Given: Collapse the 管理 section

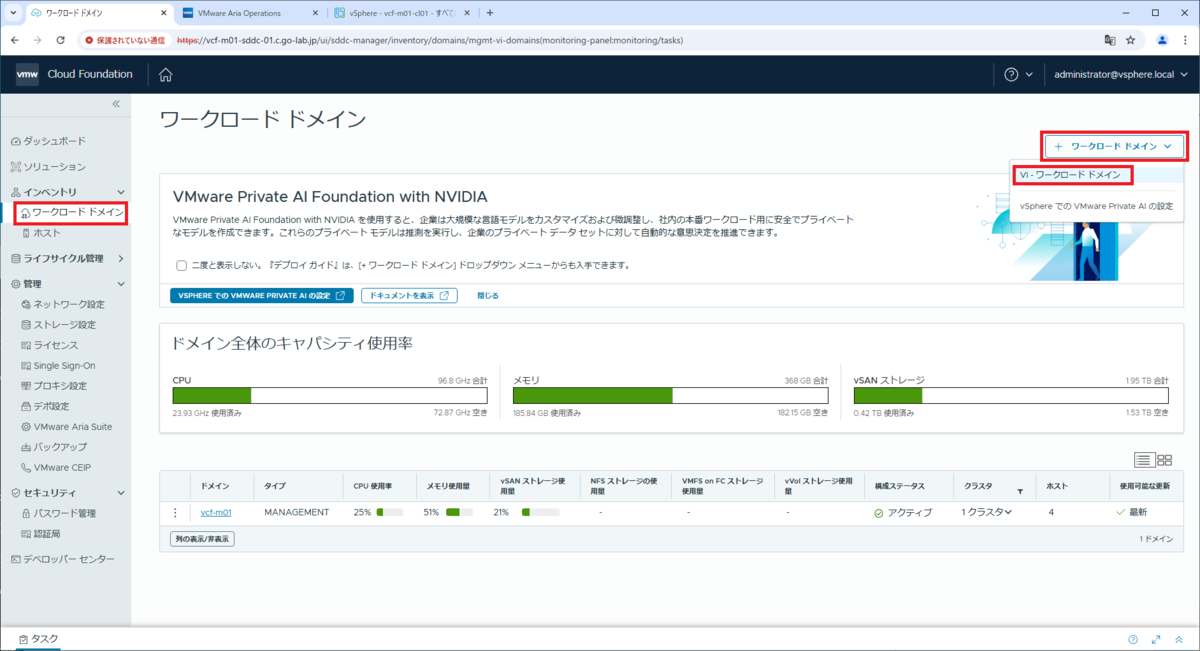Looking at the screenshot, I should (x=122, y=284).
